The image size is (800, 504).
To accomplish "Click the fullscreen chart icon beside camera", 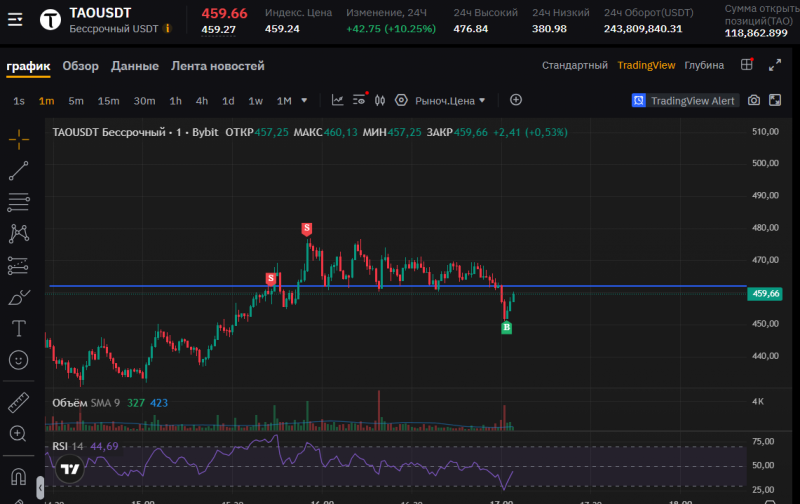I will 775,100.
